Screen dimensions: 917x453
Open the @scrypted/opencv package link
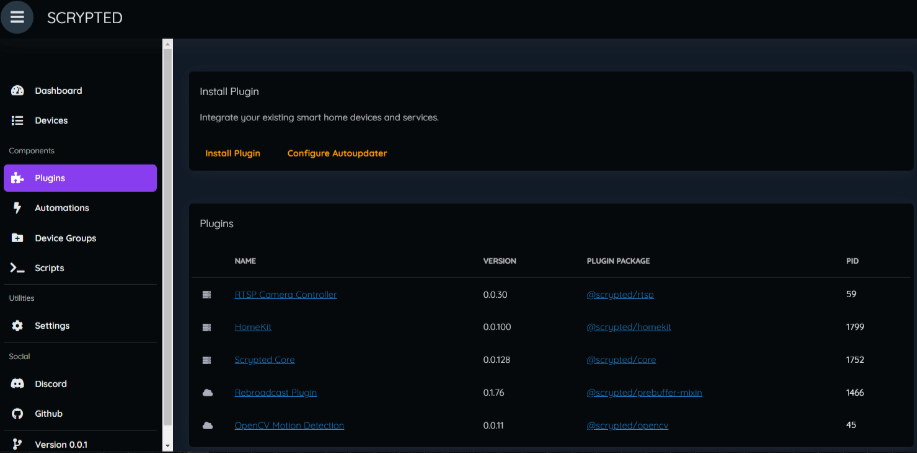(628, 426)
